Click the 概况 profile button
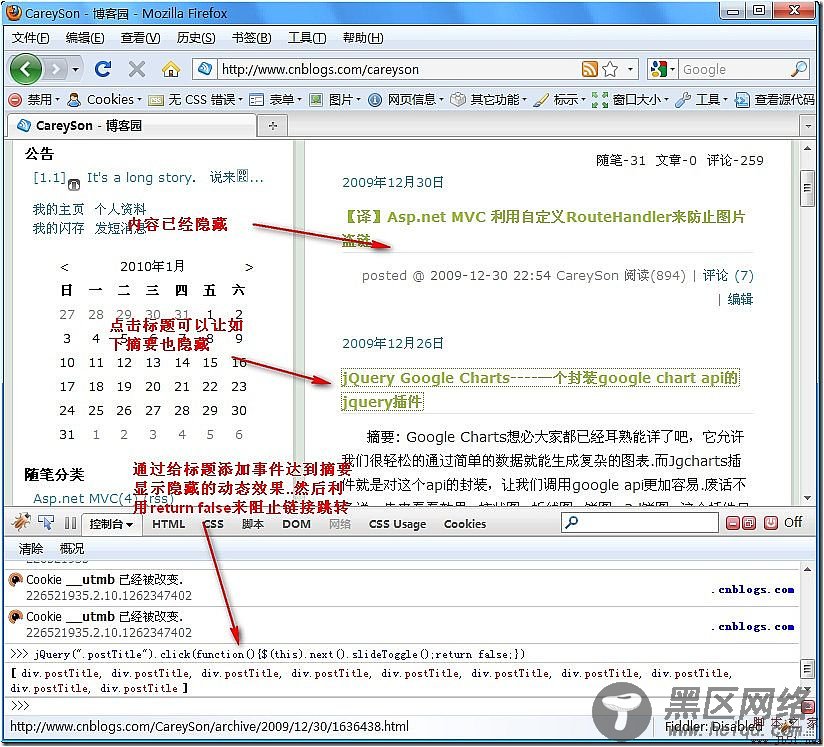Image resolution: width=824 pixels, height=747 pixels. [x=72, y=549]
